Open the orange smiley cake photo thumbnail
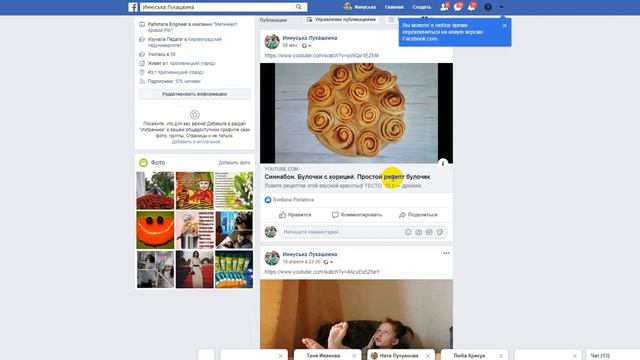The image size is (640, 360). [155, 230]
